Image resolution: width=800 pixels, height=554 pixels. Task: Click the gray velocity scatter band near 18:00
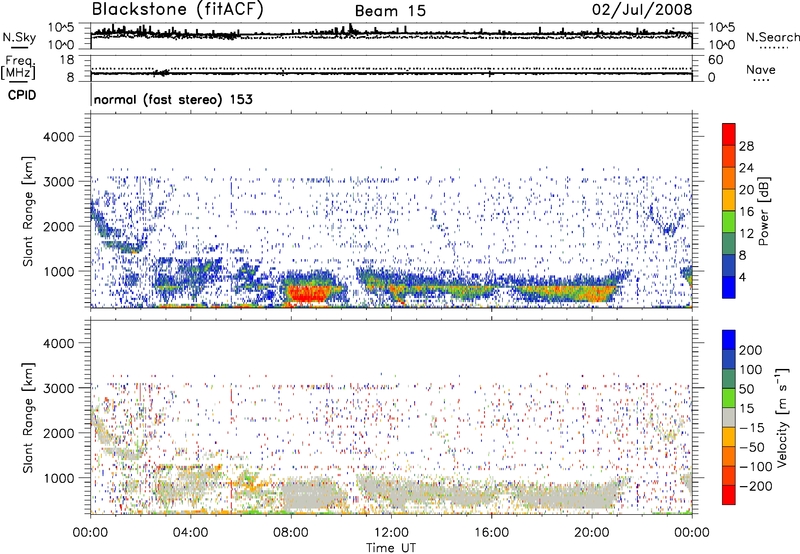[x=566, y=496]
